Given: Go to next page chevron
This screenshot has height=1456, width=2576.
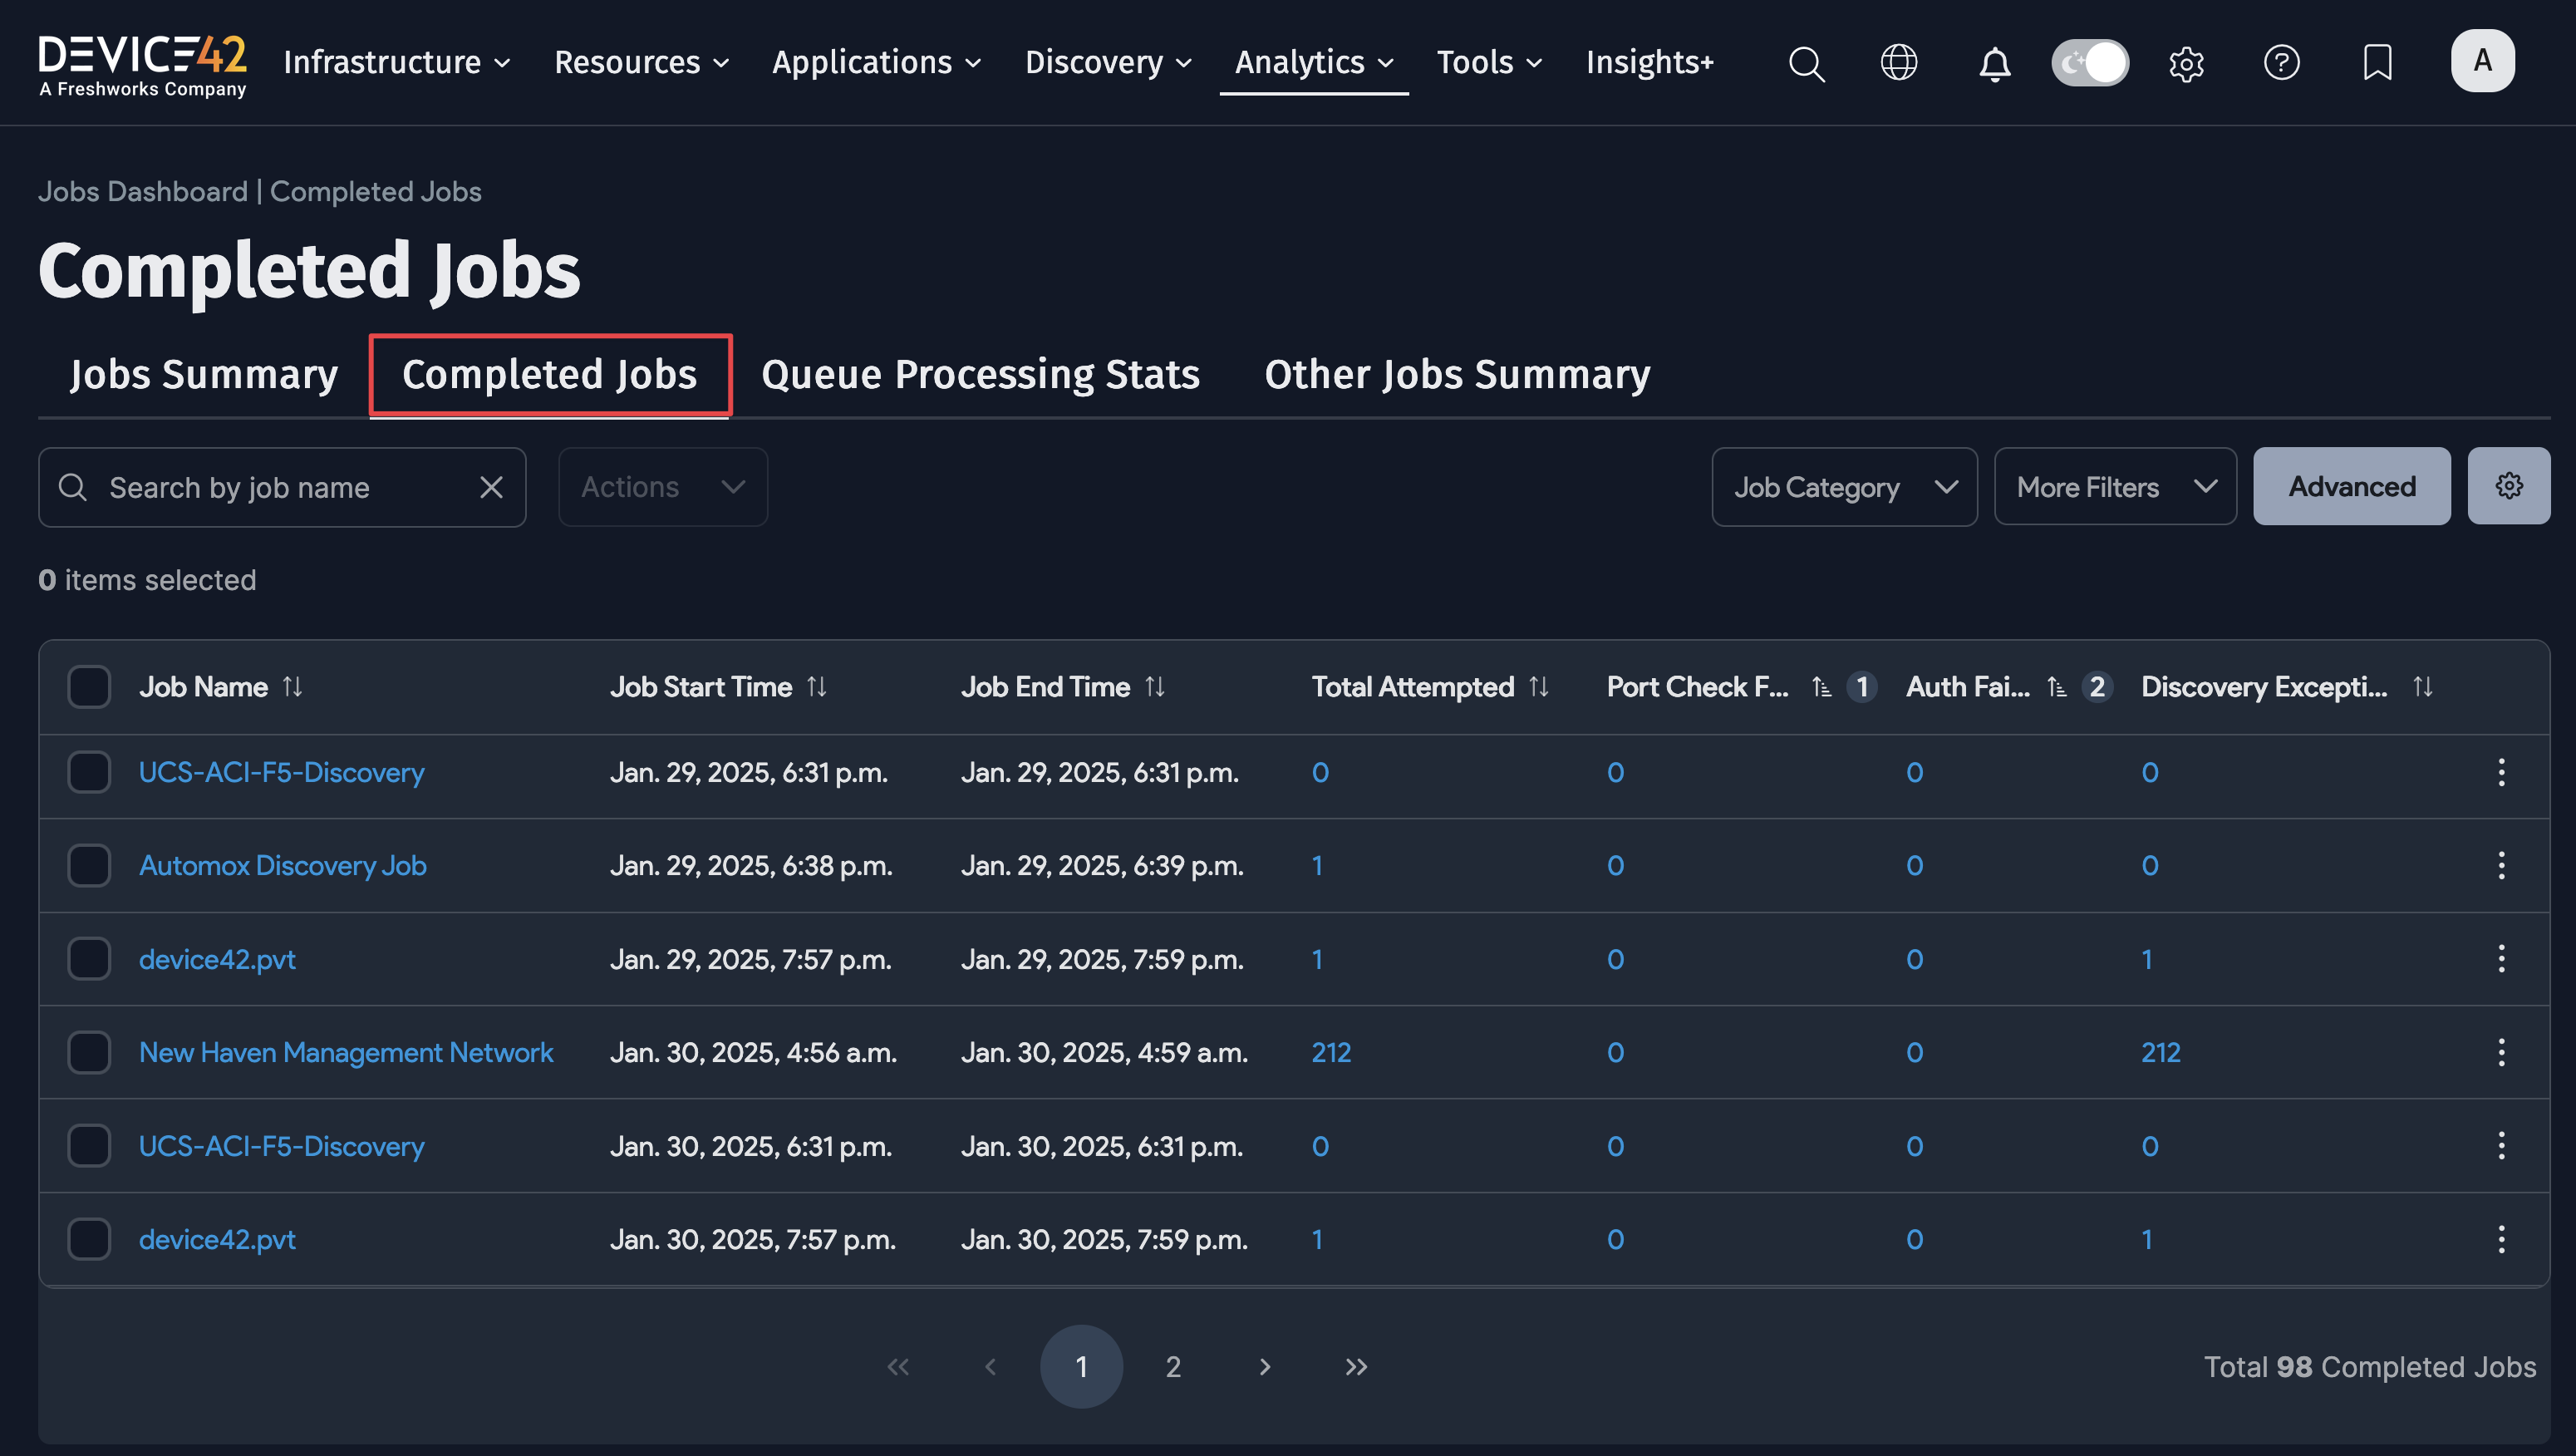Looking at the screenshot, I should point(1265,1366).
